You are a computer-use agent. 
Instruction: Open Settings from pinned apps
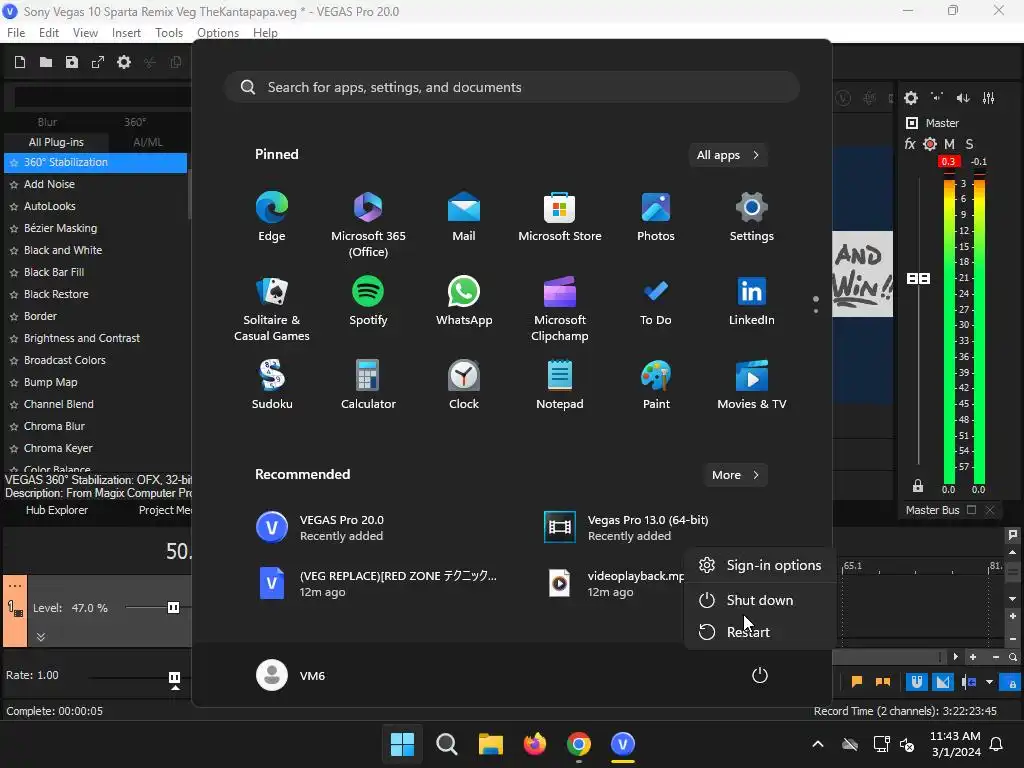(752, 217)
